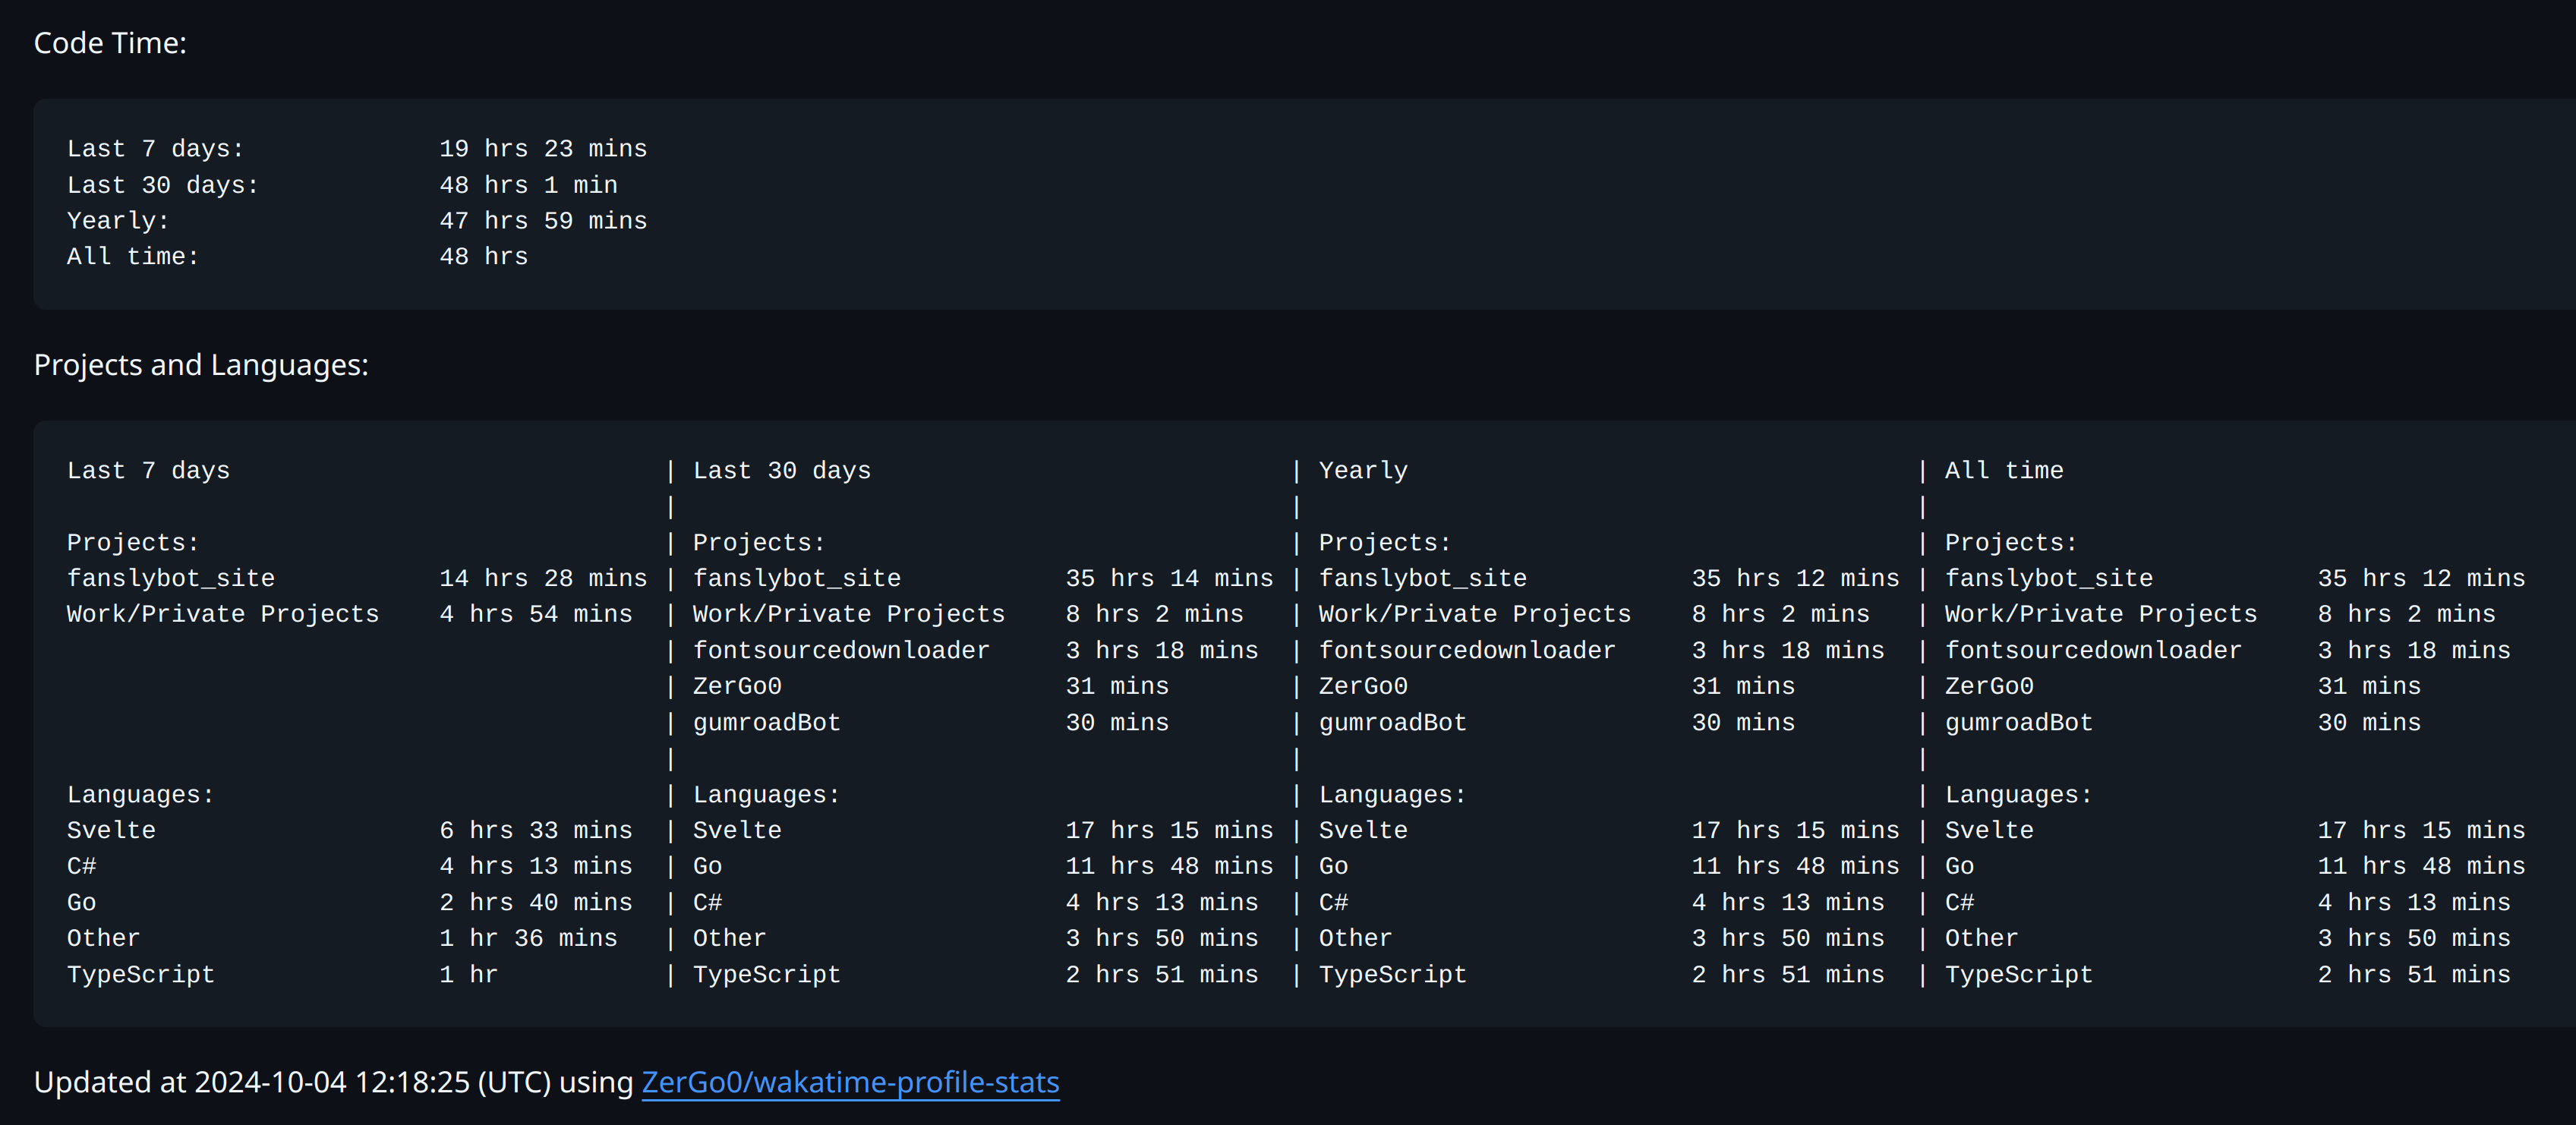The width and height of the screenshot is (2576, 1125).
Task: Click 'TypeScript' in All time column
Action: click(2019, 975)
